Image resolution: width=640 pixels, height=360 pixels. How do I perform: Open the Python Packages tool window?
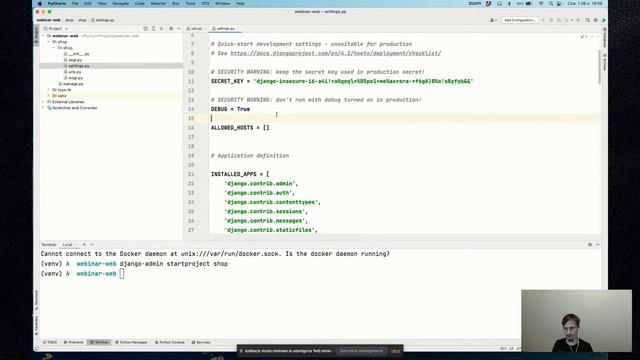pyautogui.click(x=131, y=342)
